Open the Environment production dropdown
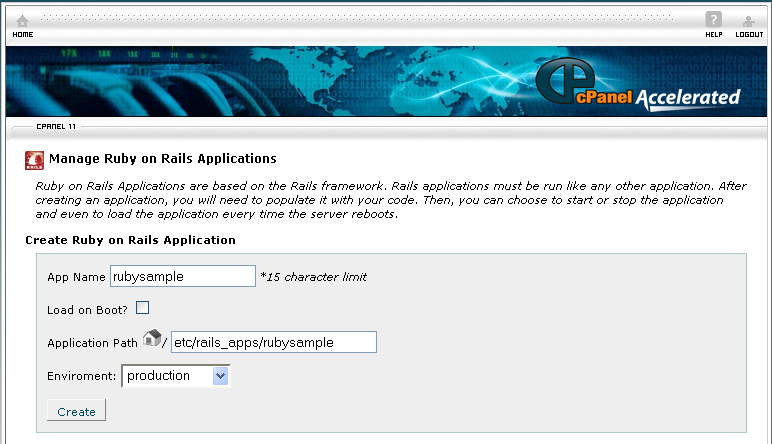 coord(176,376)
